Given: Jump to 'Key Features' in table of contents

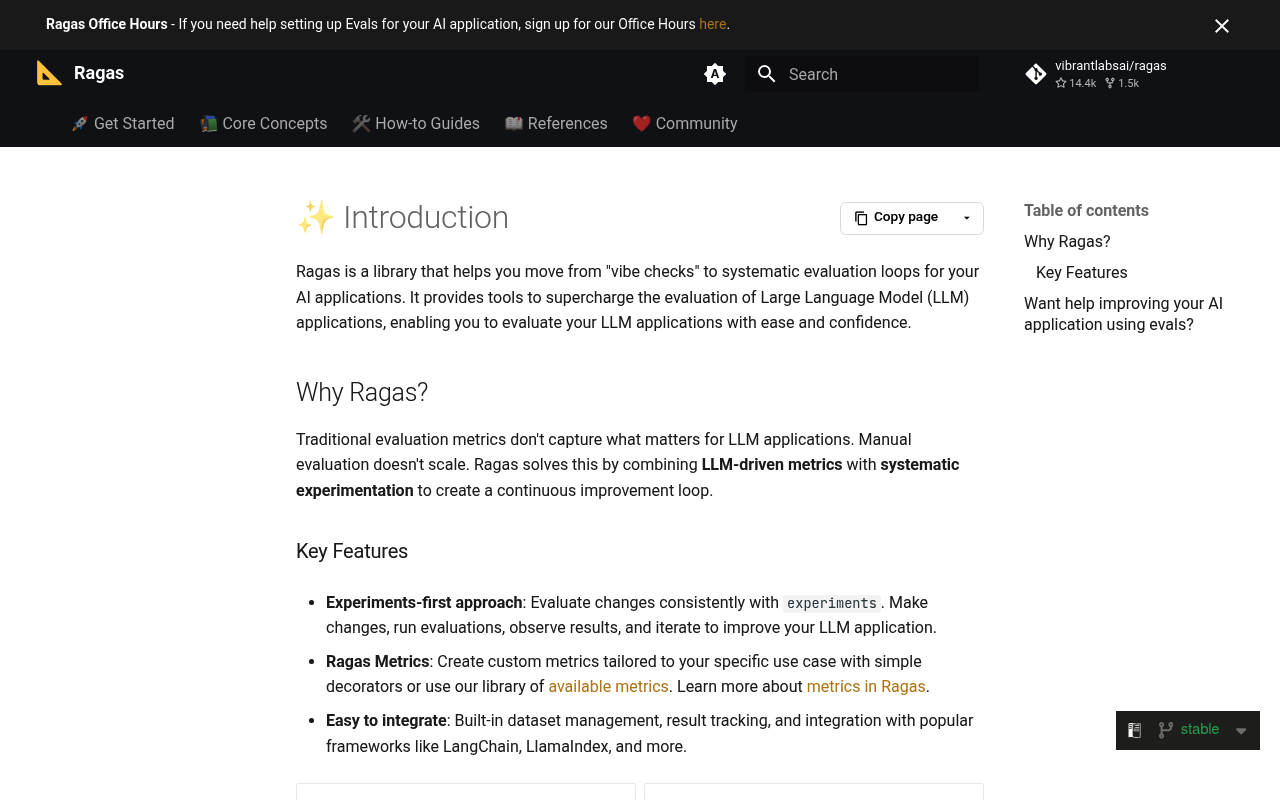Looking at the screenshot, I should 1081,272.
